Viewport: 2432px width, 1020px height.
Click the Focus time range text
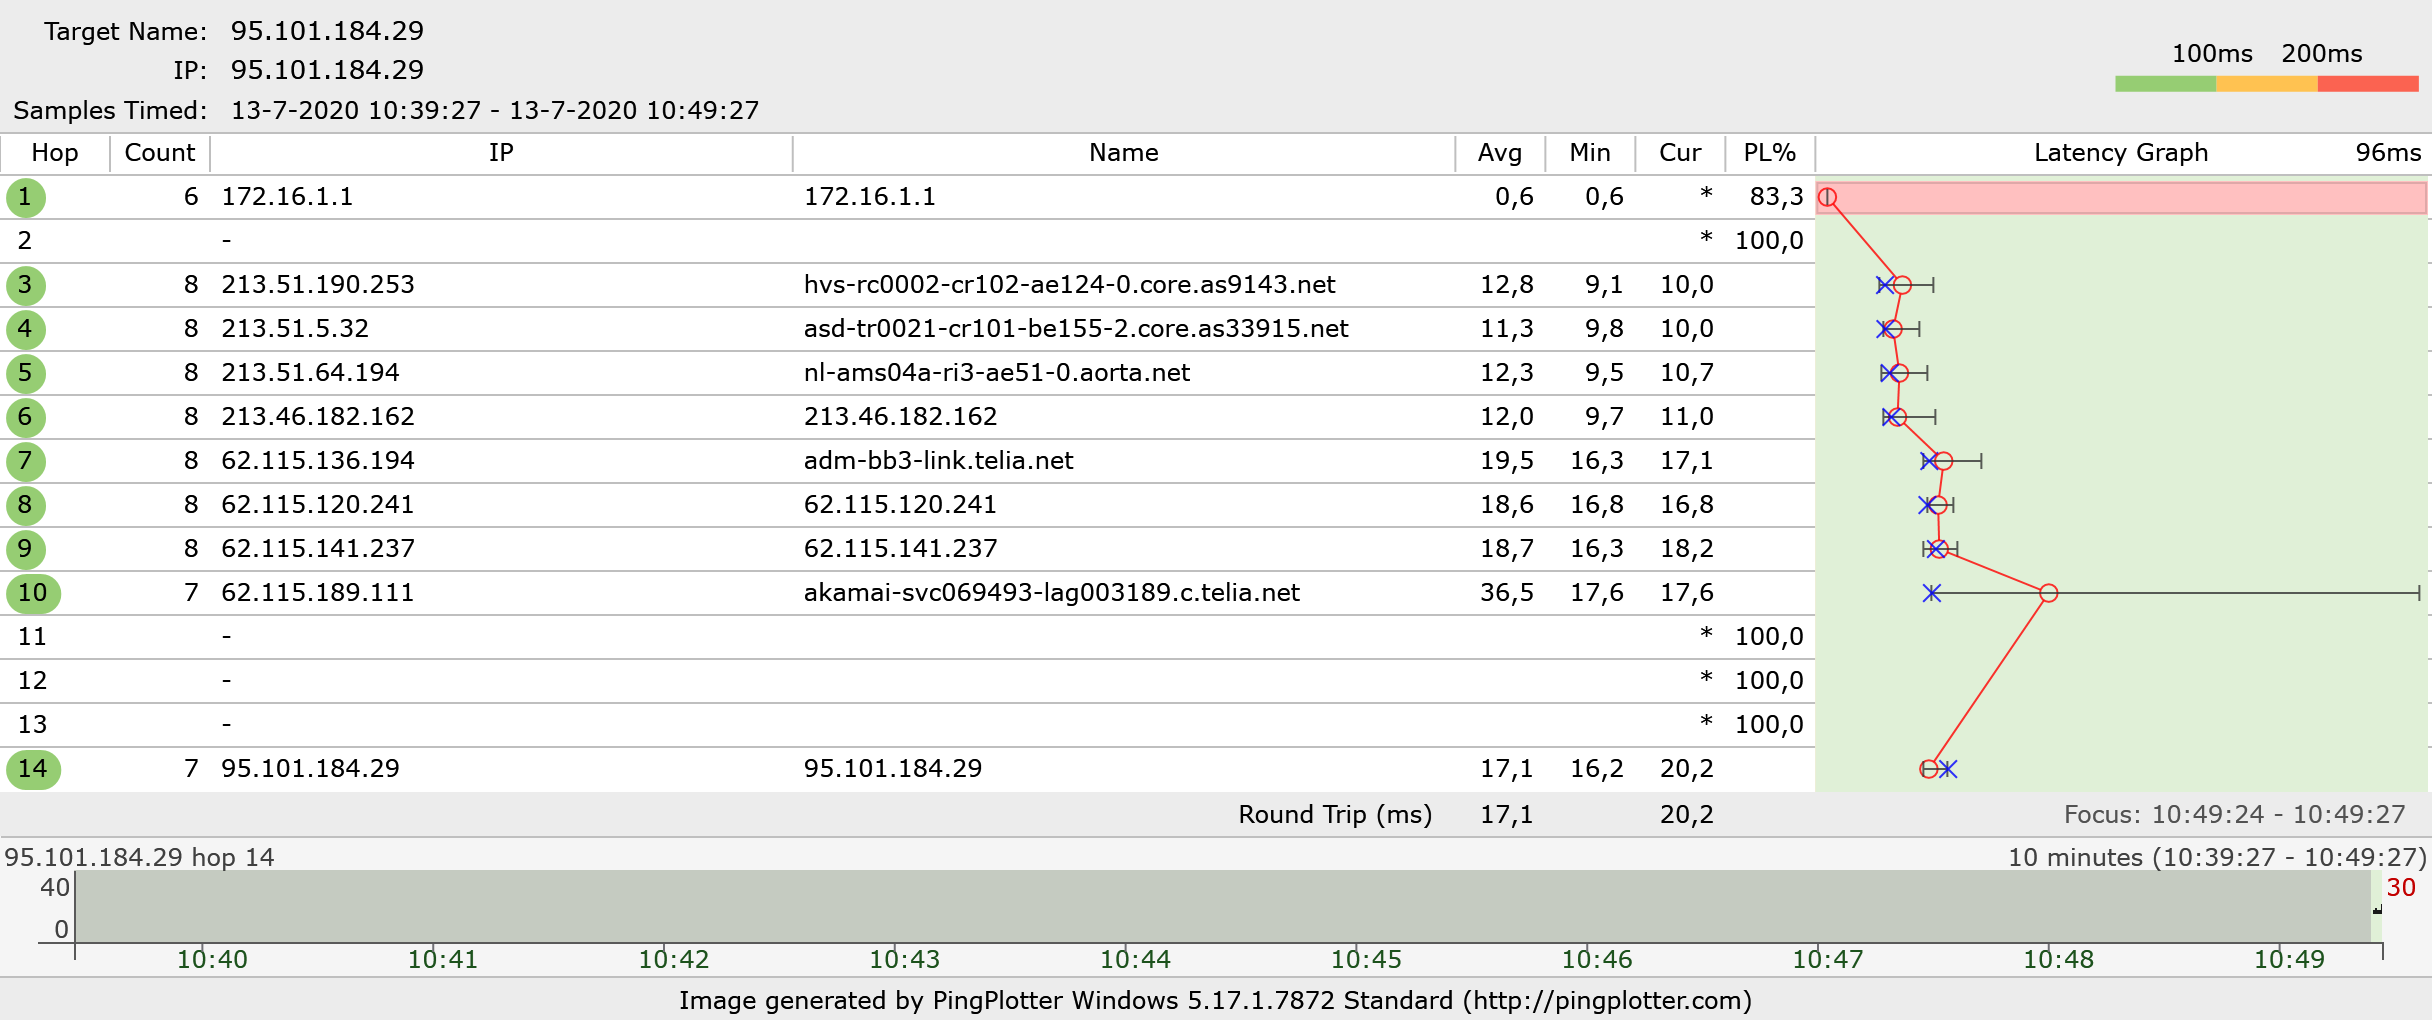pyautogui.click(x=2234, y=815)
